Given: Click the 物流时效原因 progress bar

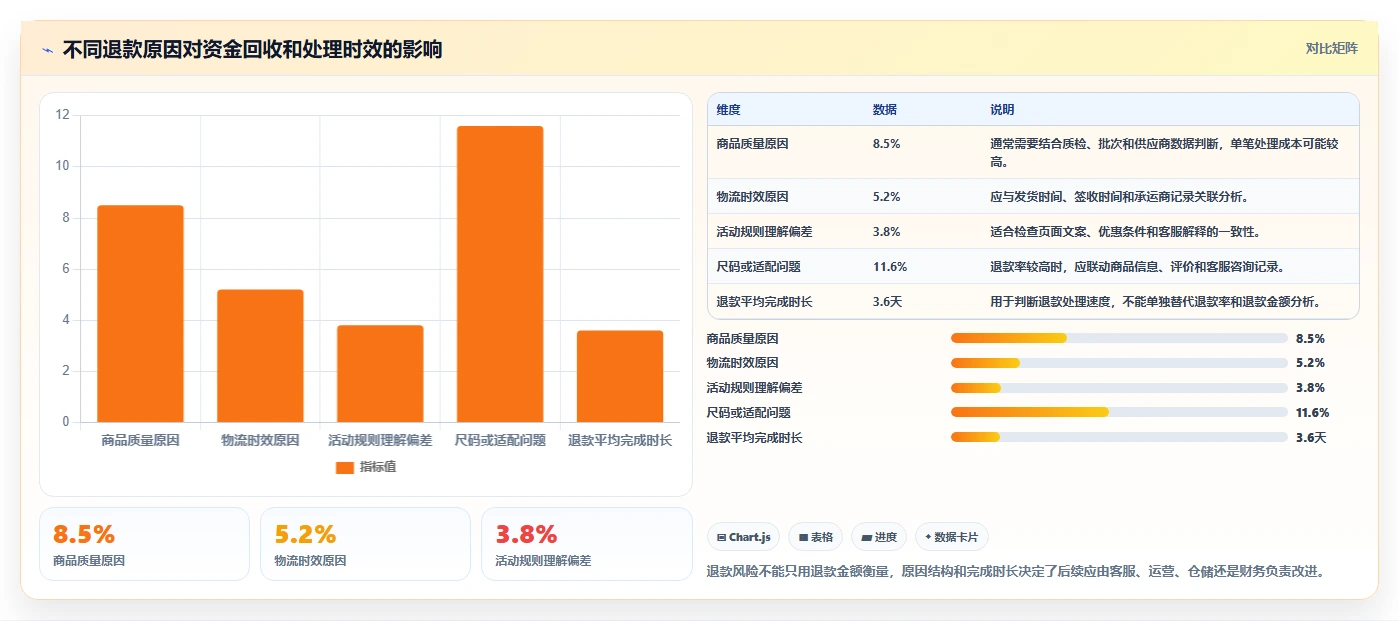Looking at the screenshot, I should coord(1119,363).
